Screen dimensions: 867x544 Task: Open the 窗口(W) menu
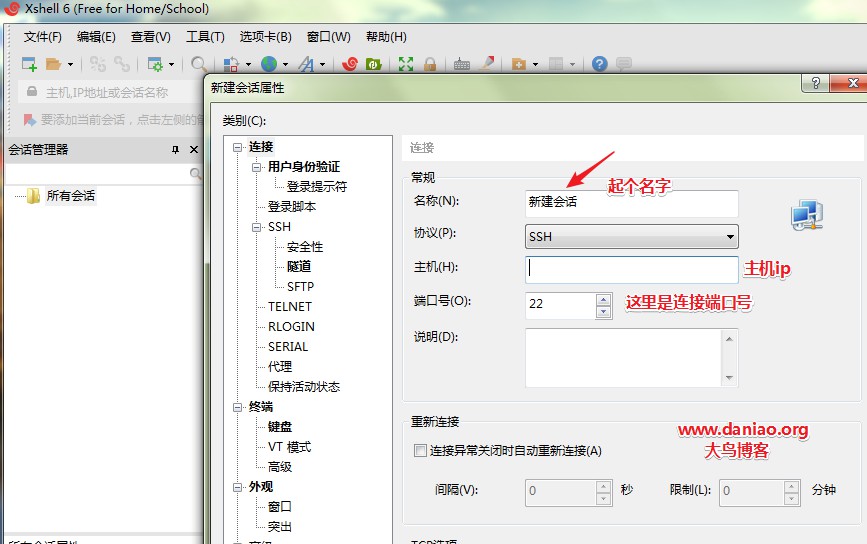click(x=328, y=37)
